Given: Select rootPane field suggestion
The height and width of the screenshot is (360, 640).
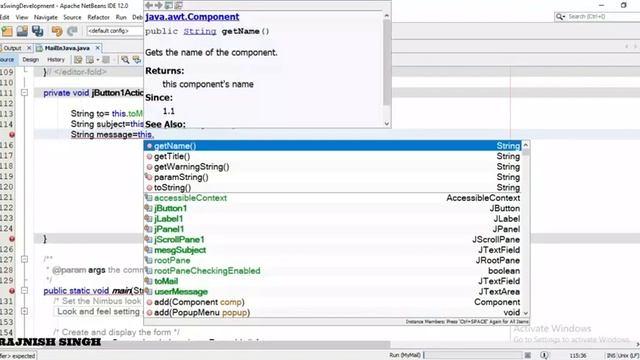Looking at the screenshot, I should tap(333, 260).
